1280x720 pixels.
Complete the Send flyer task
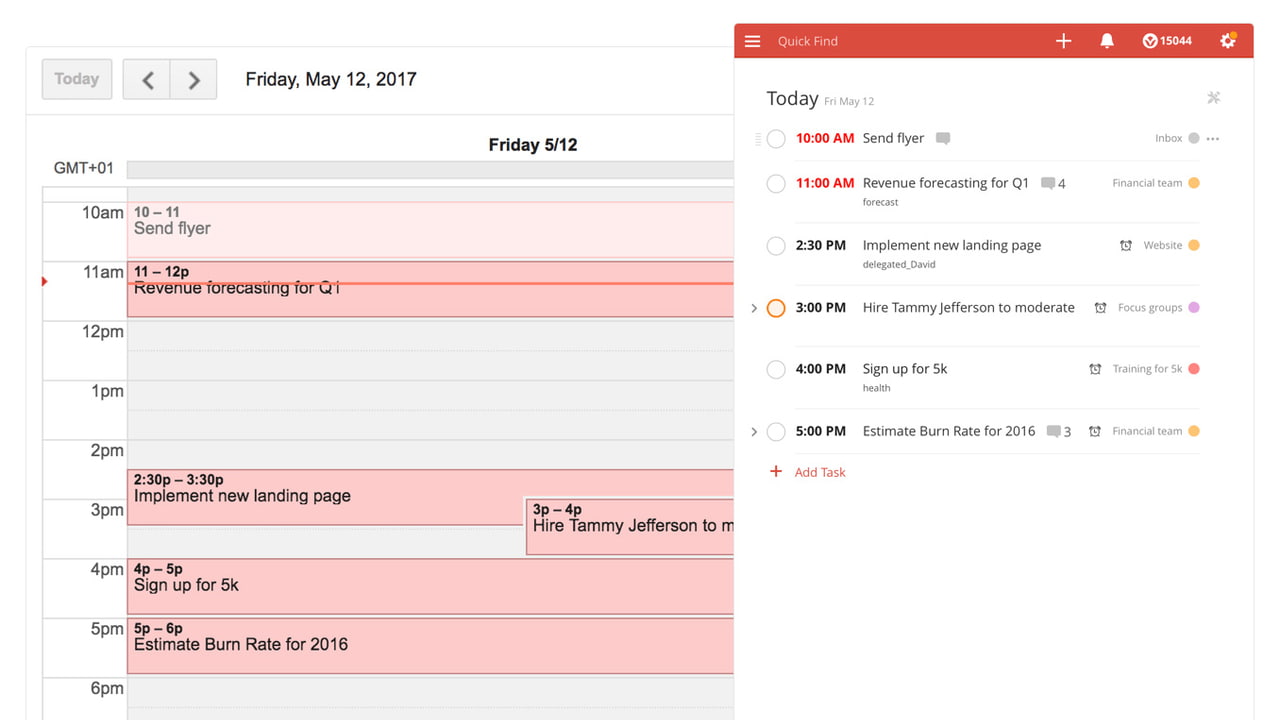776,139
